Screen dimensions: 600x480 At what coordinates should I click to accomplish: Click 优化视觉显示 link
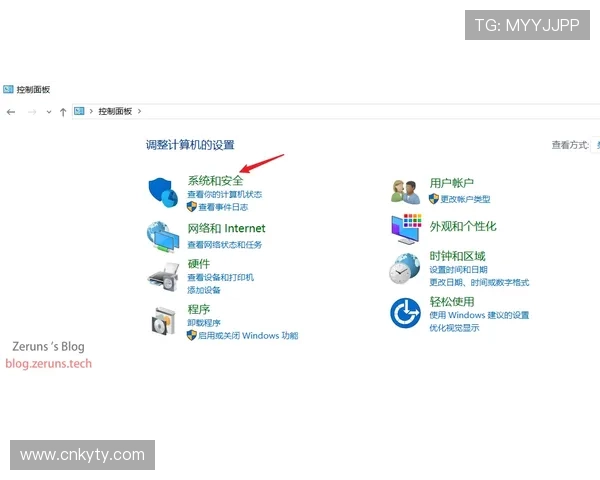[454, 328]
